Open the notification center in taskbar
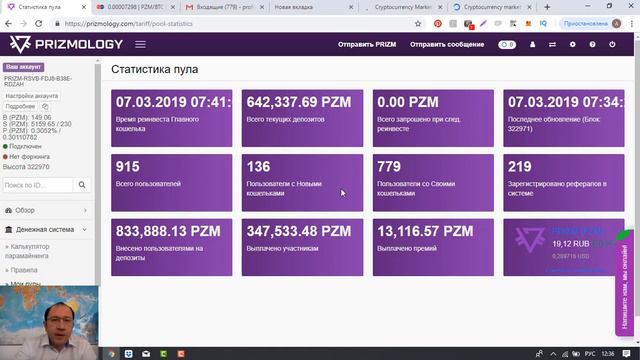 click(627, 354)
